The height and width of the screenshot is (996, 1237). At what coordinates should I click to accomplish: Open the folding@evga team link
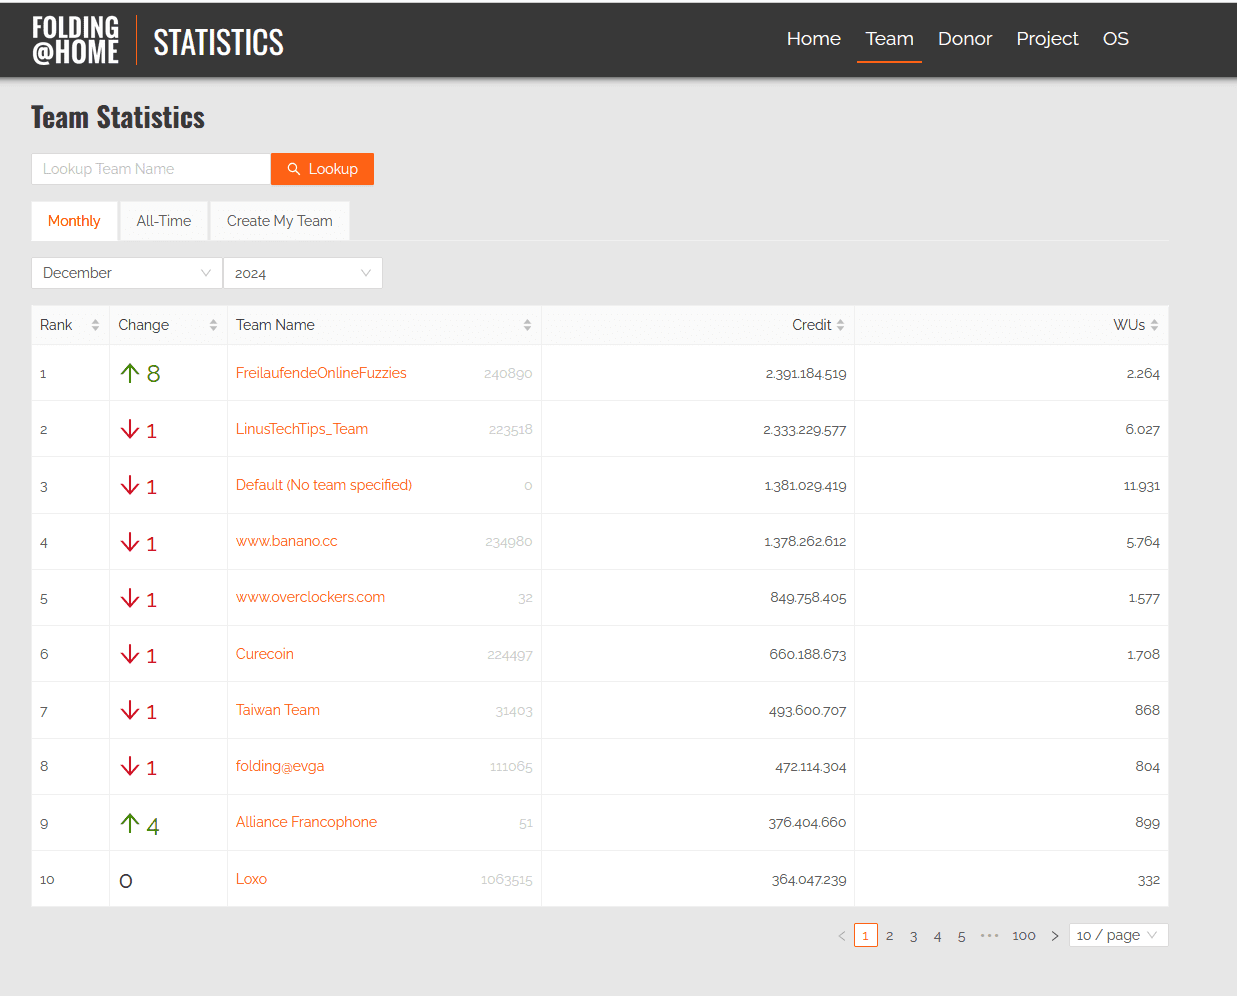click(280, 766)
